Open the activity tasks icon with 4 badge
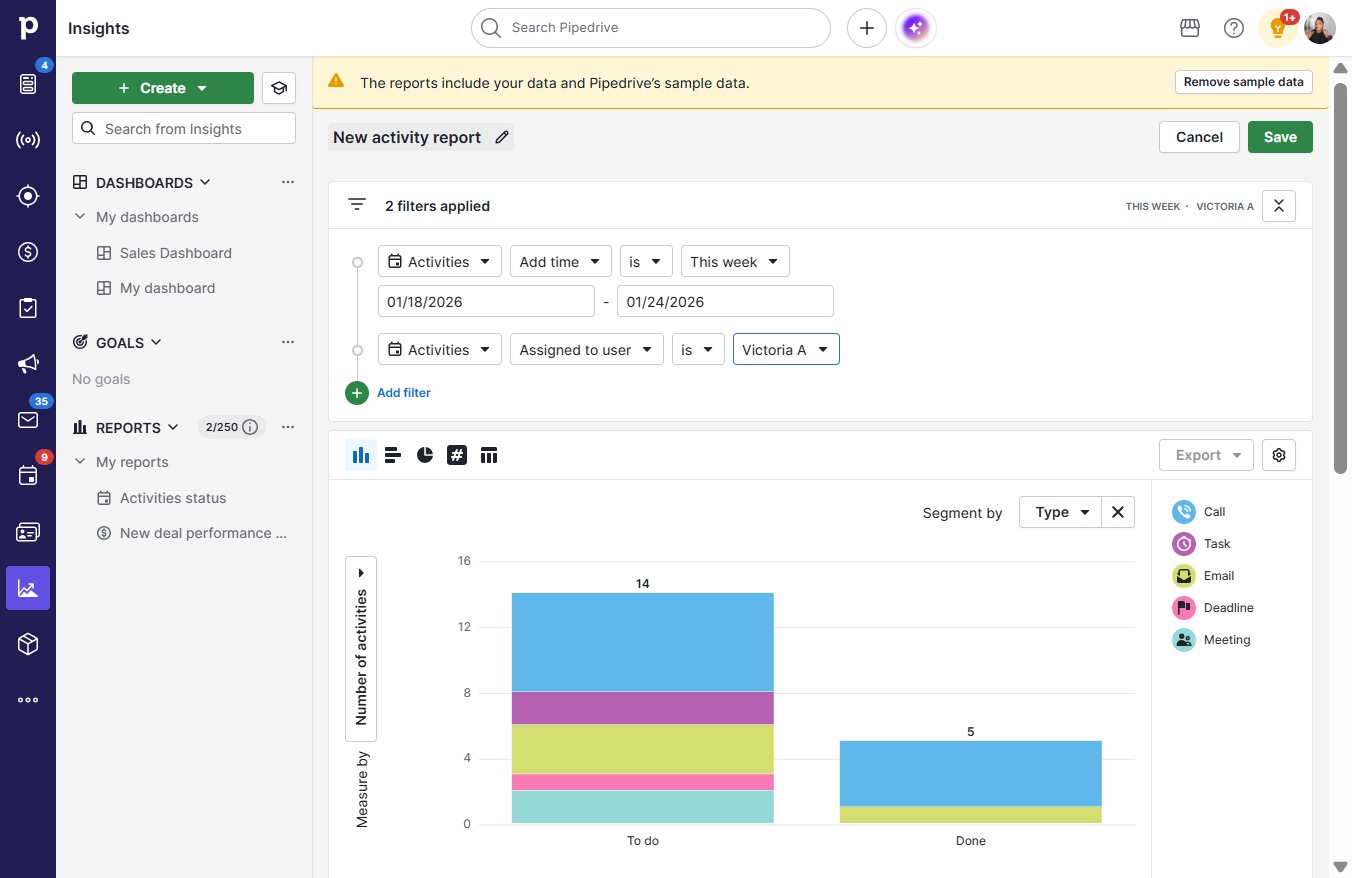 click(x=28, y=84)
